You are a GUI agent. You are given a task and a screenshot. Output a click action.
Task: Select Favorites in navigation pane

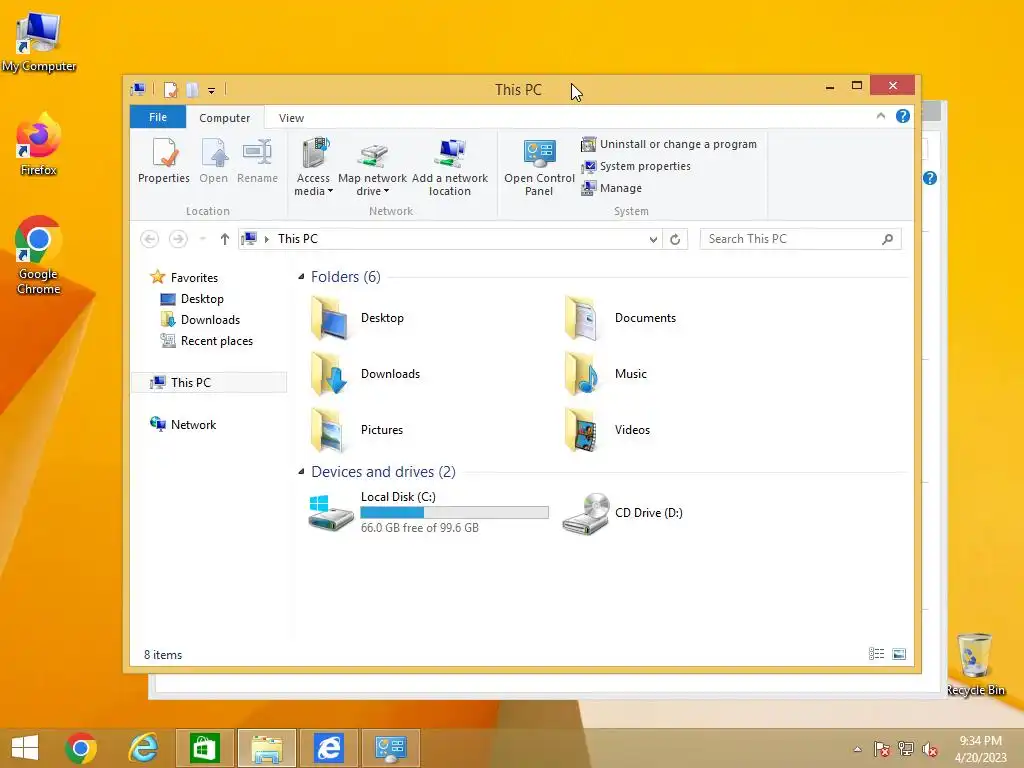pyautogui.click(x=184, y=278)
